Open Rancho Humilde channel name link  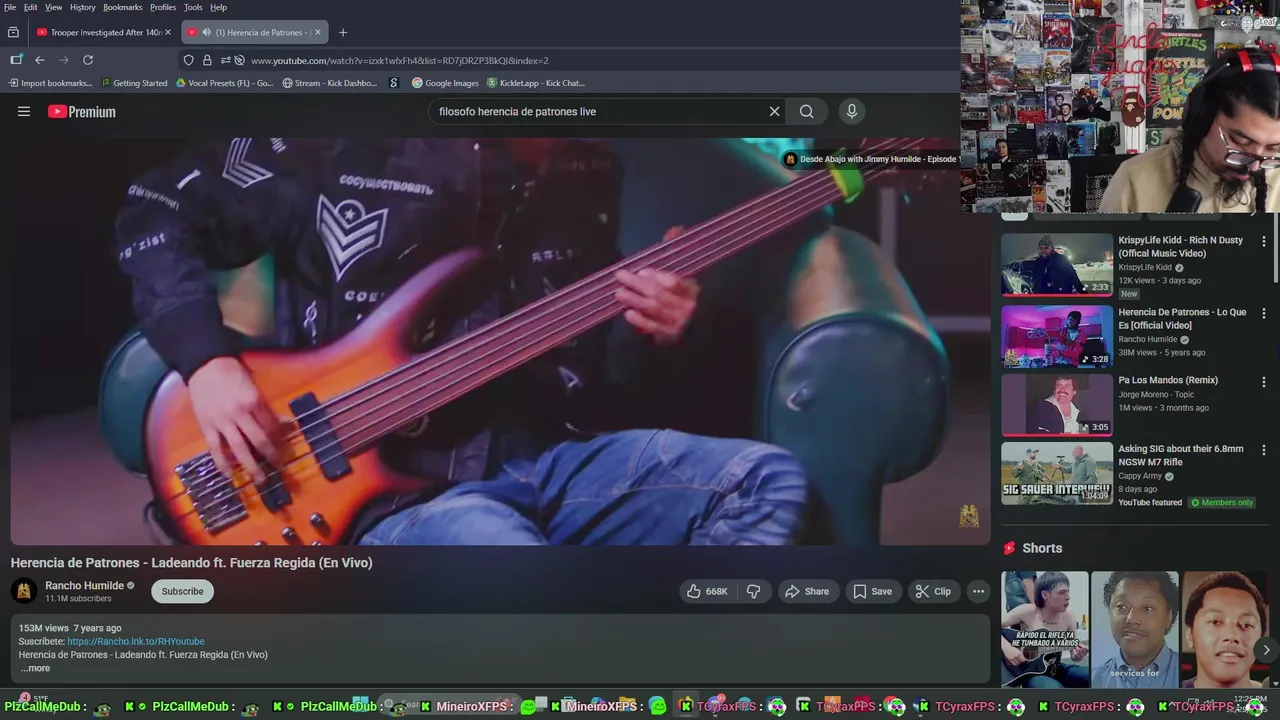pos(84,586)
